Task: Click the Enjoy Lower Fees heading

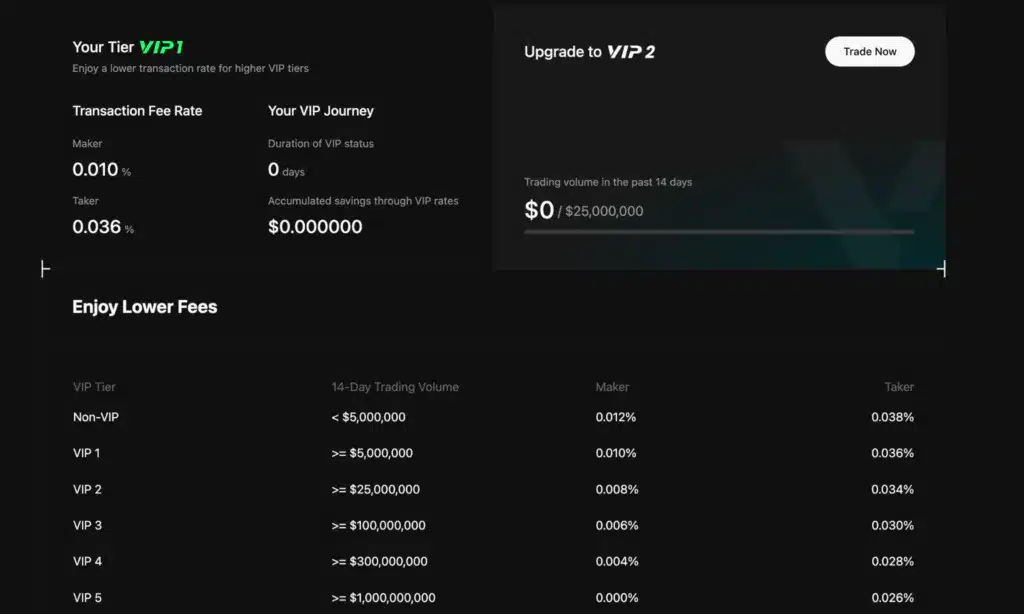Action: tap(145, 307)
